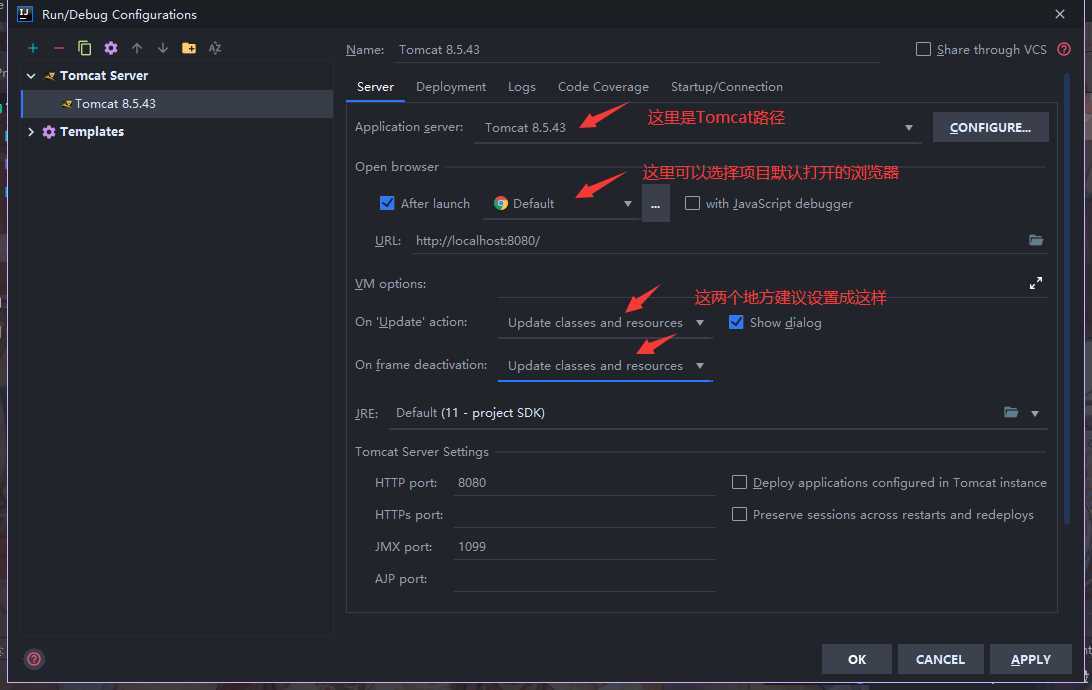Click the APPLY button

(1031, 659)
